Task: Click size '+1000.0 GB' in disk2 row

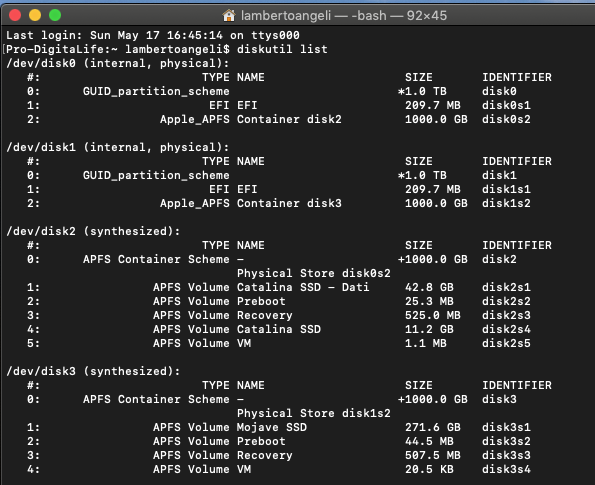Action: [x=433, y=259]
